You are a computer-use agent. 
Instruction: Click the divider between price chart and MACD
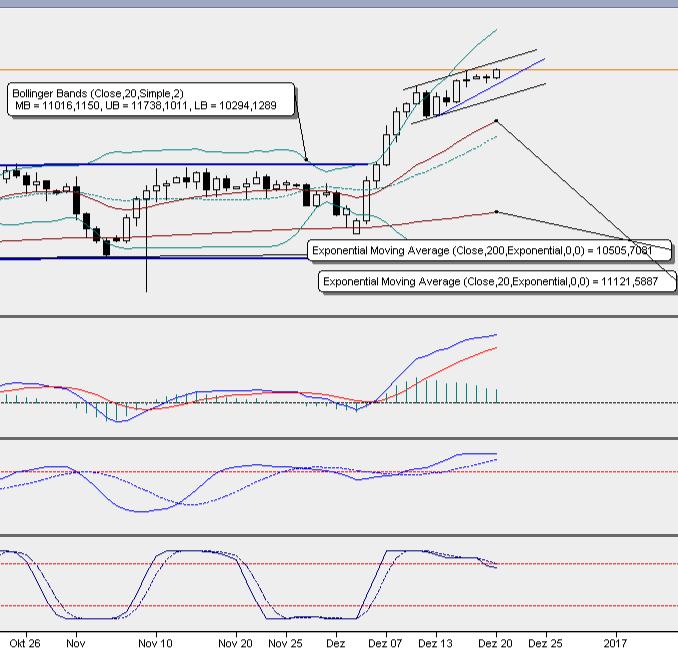click(339, 317)
